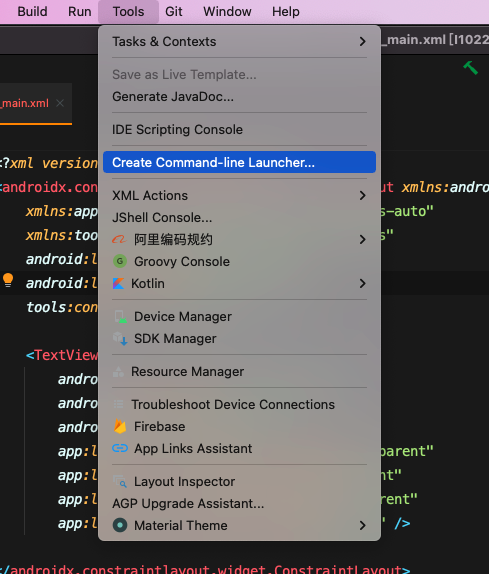The image size is (489, 574).
Task: Open the Git menu in the menu bar
Action: [173, 12]
